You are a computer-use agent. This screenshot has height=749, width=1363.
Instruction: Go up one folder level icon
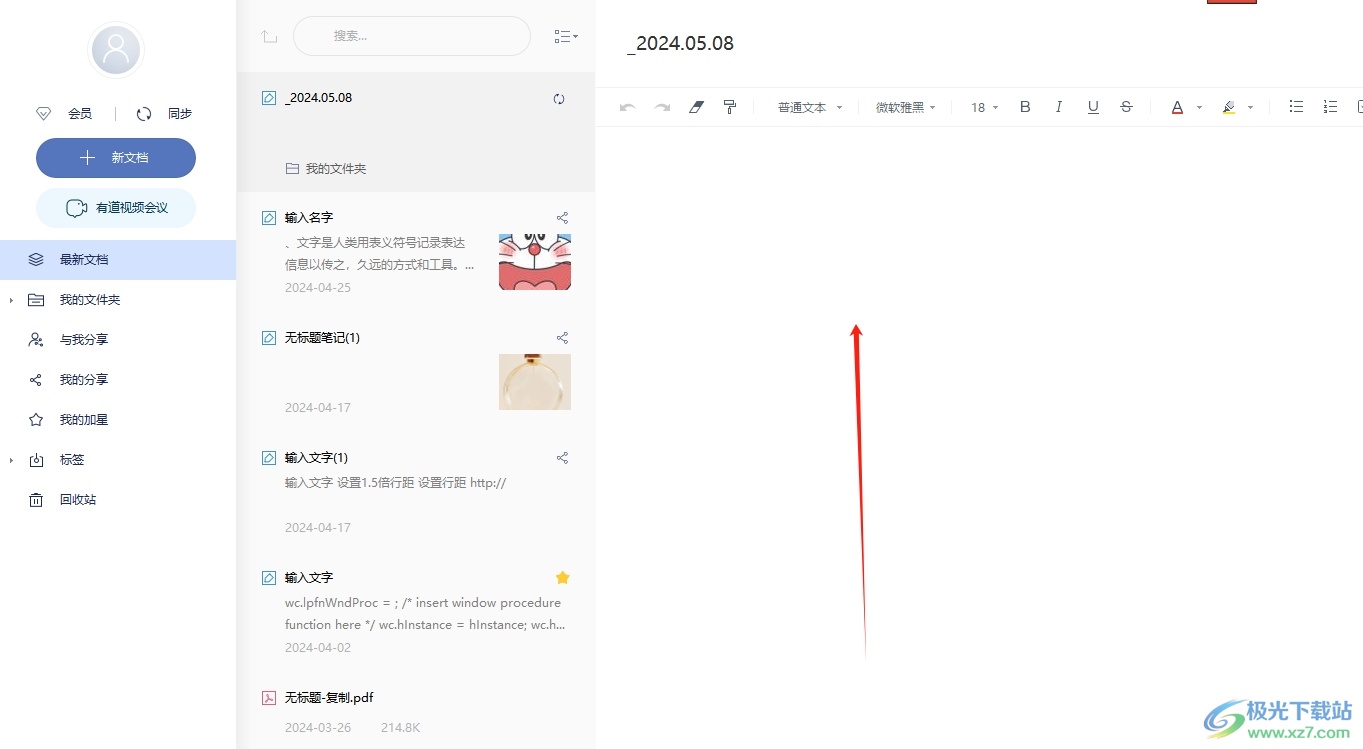tap(268, 36)
